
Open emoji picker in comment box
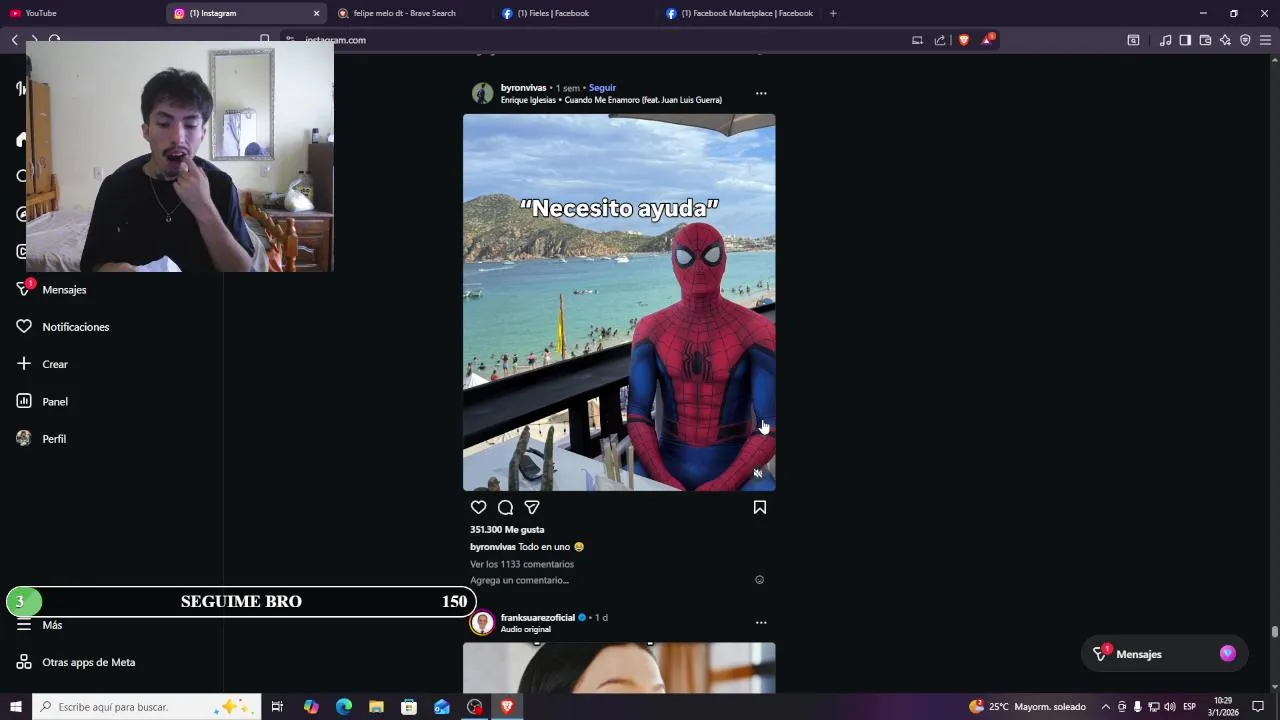759,580
